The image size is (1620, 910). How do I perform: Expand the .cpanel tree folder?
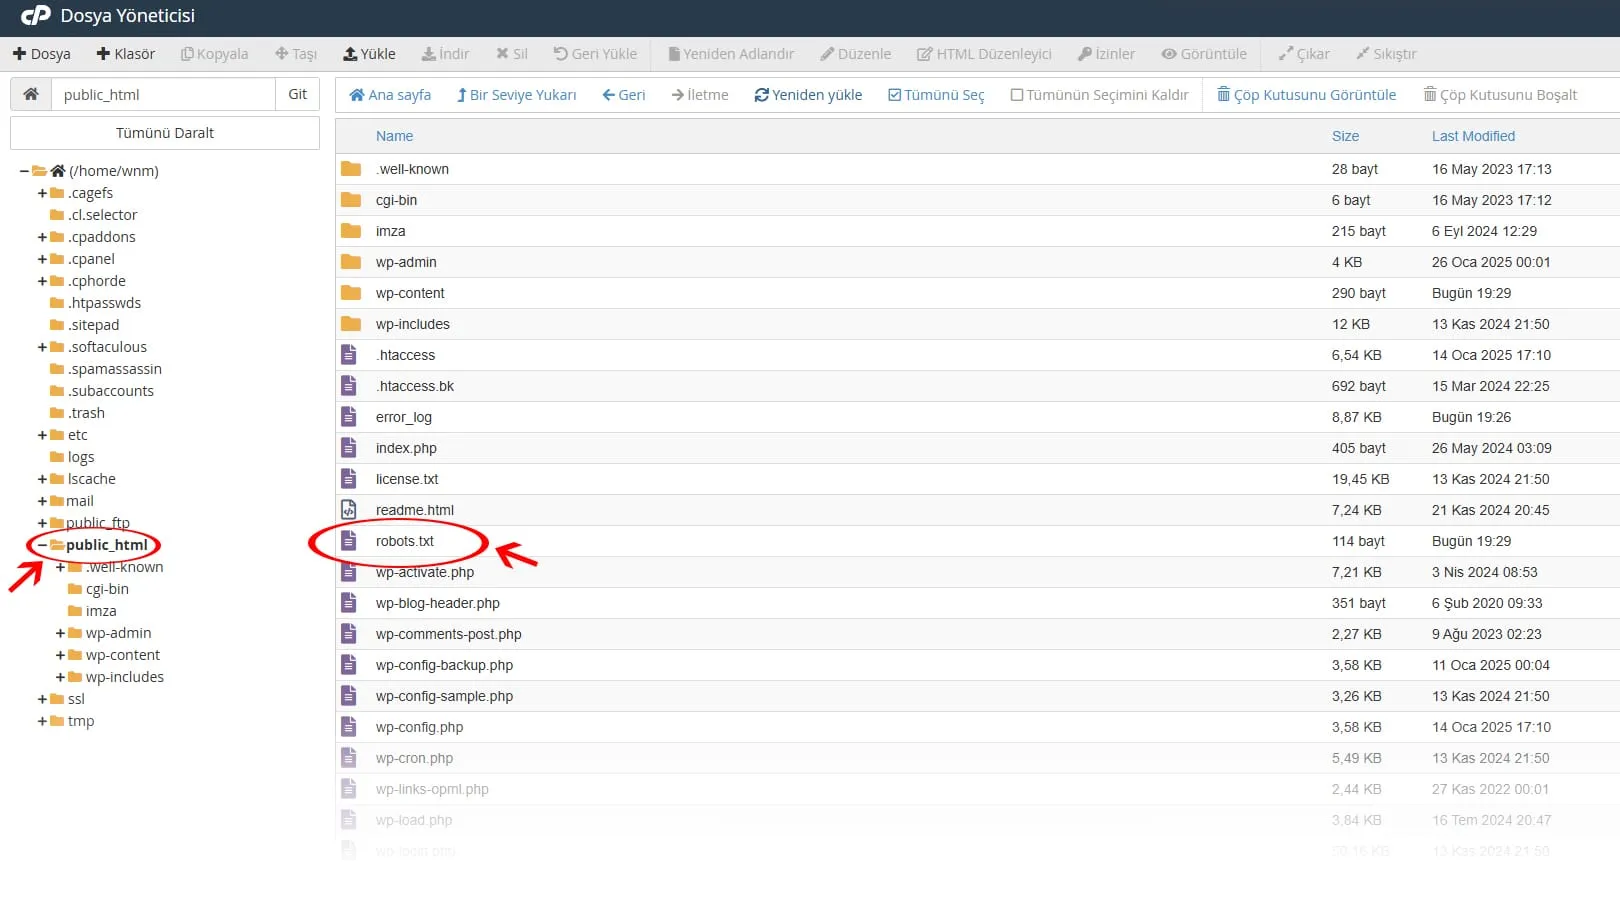point(42,259)
